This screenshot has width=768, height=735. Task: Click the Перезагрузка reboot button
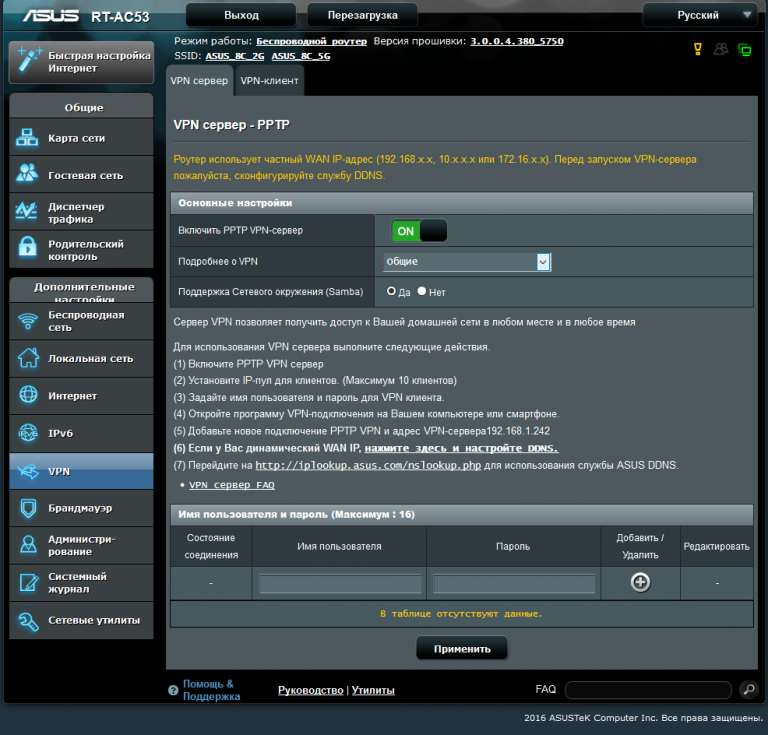[361, 15]
